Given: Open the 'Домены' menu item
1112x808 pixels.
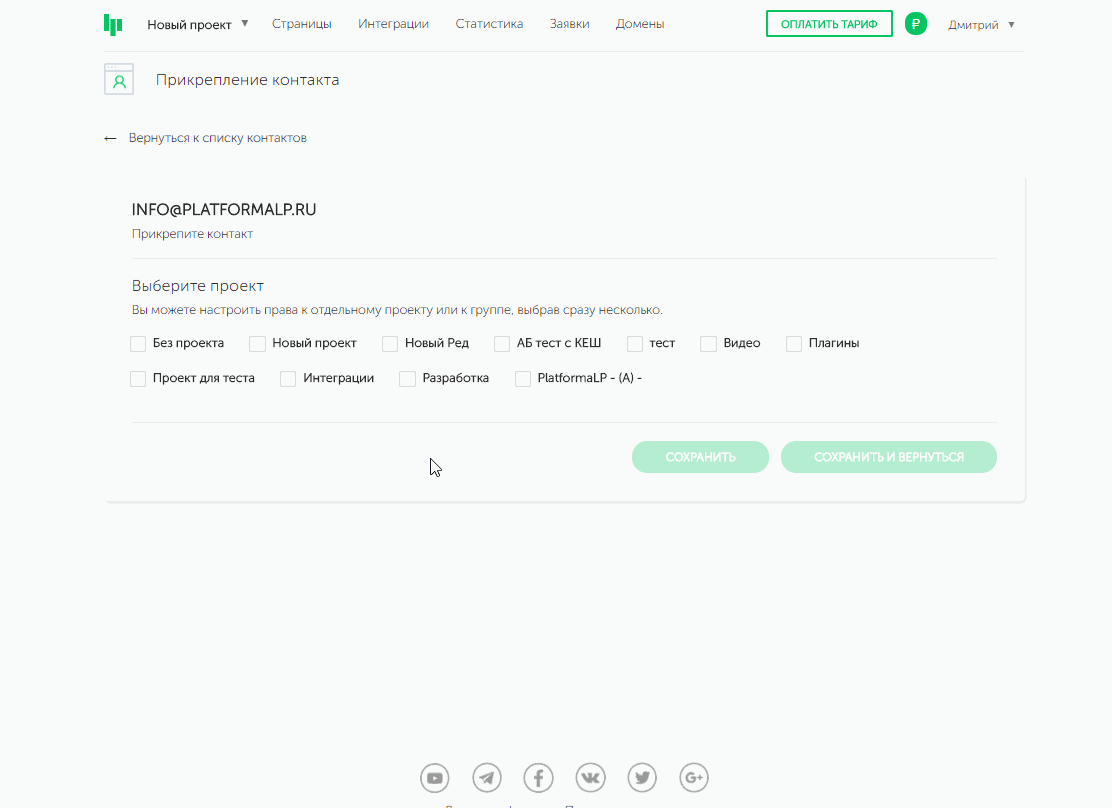Looking at the screenshot, I should pyautogui.click(x=639, y=24).
